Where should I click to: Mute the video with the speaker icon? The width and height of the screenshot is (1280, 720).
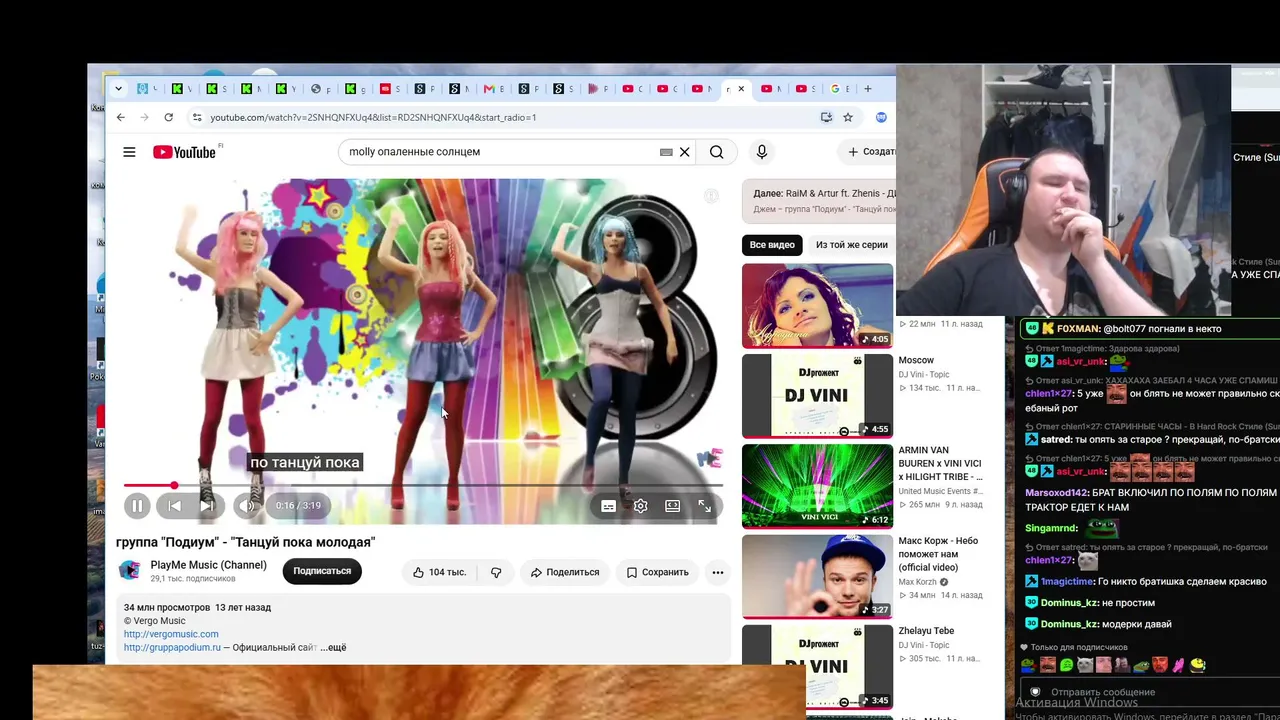[246, 506]
